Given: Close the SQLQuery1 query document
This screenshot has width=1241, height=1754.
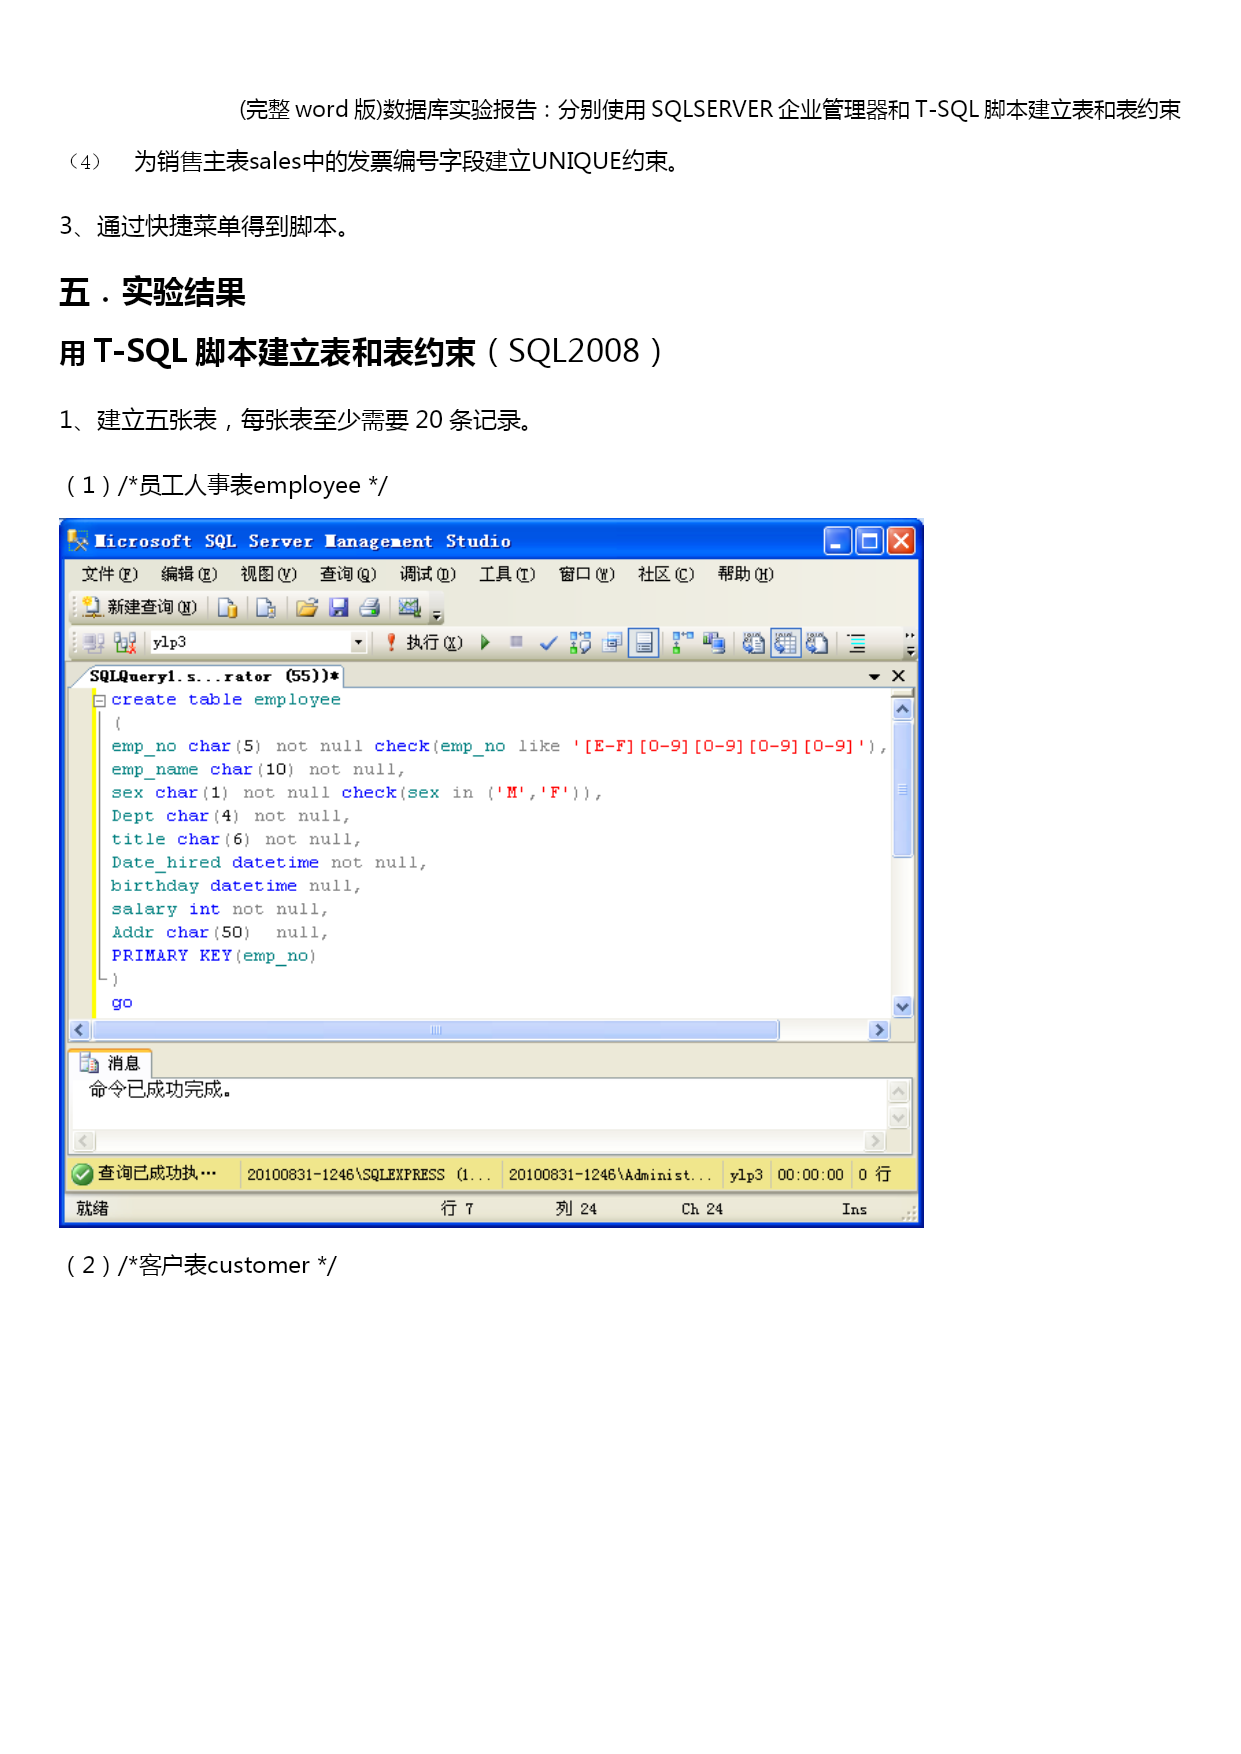Looking at the screenshot, I should [898, 676].
